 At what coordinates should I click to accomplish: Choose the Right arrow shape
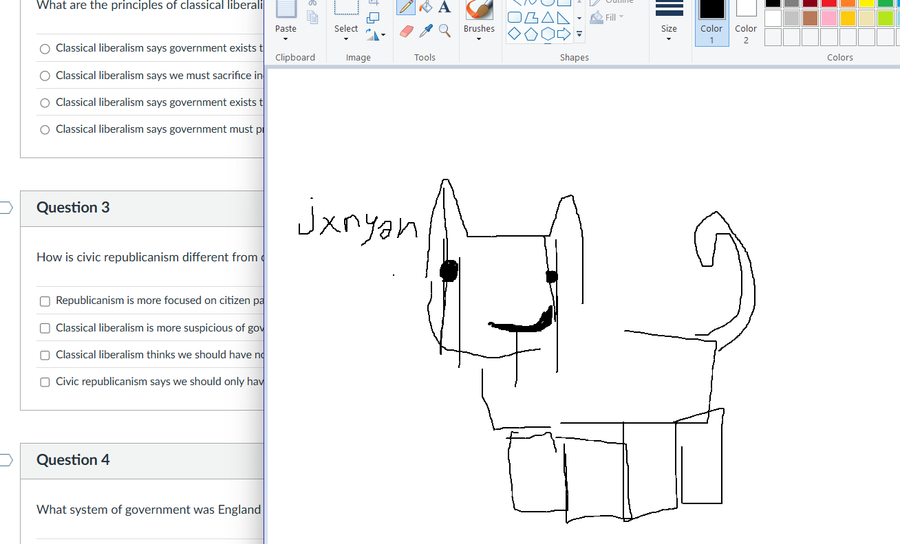click(564, 34)
